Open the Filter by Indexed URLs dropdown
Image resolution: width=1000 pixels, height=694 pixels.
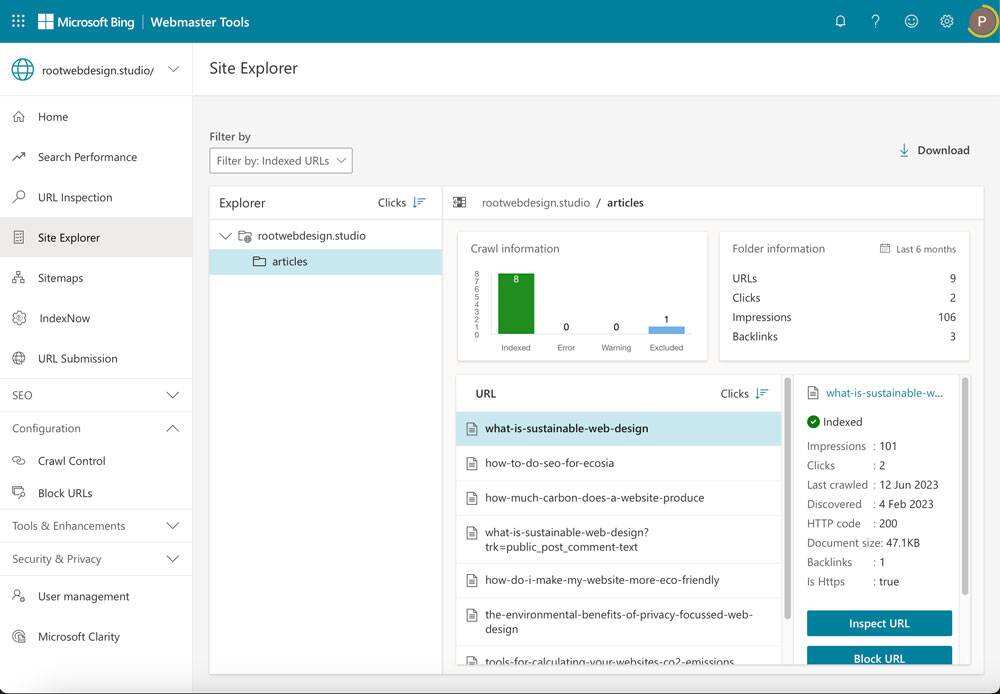(x=281, y=161)
